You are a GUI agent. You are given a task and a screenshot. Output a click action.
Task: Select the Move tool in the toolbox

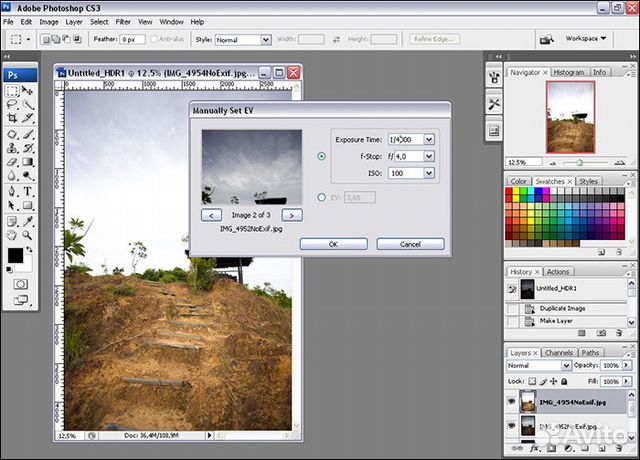click(28, 90)
